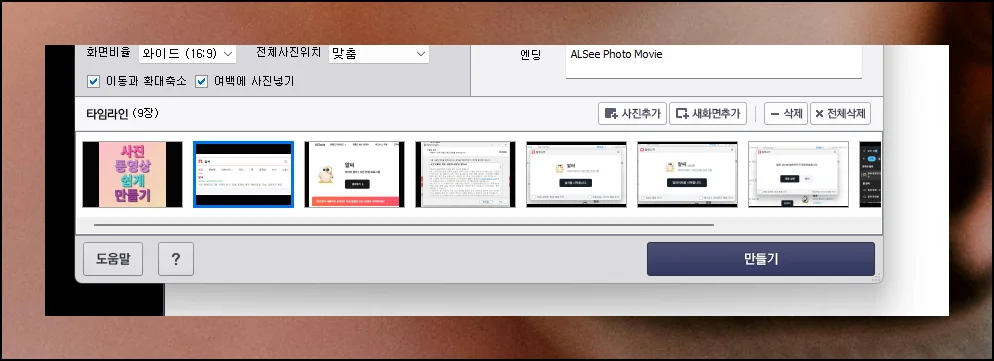Select the fourth thumbnail showing a text document
994x361 pixels.
tap(465, 174)
